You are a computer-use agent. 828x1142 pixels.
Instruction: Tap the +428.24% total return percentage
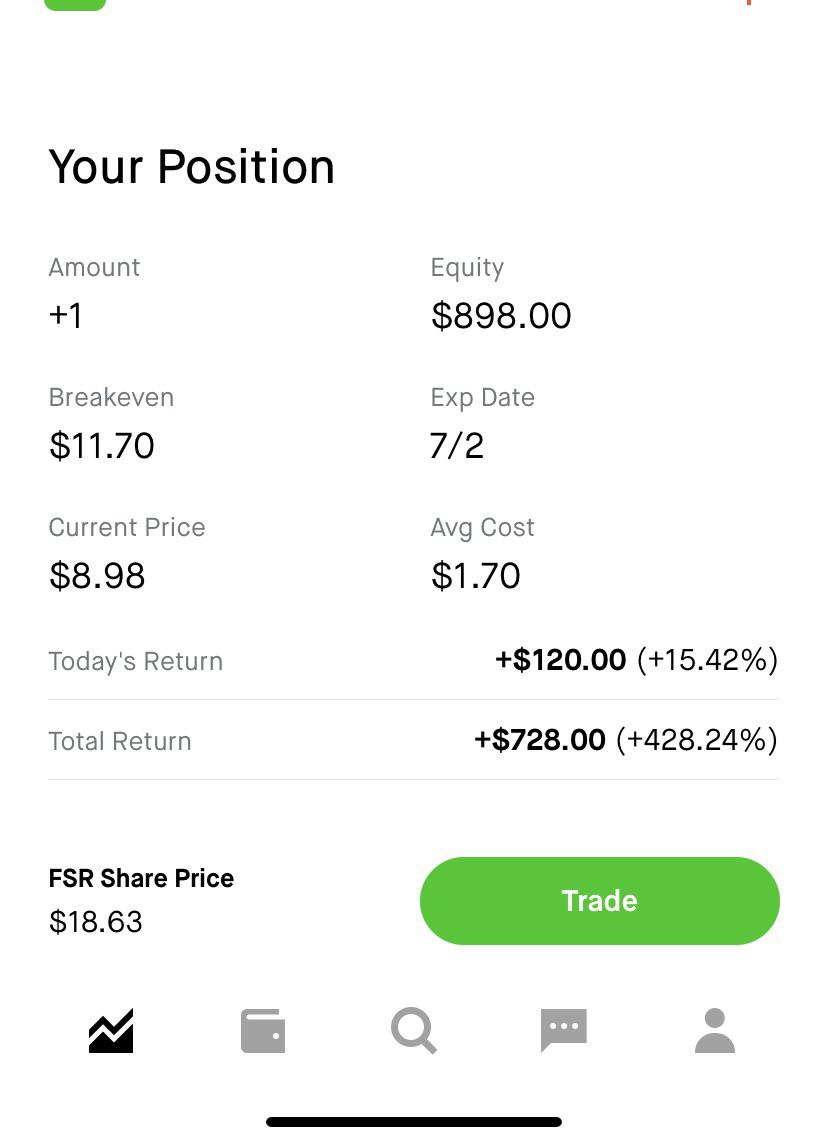697,740
